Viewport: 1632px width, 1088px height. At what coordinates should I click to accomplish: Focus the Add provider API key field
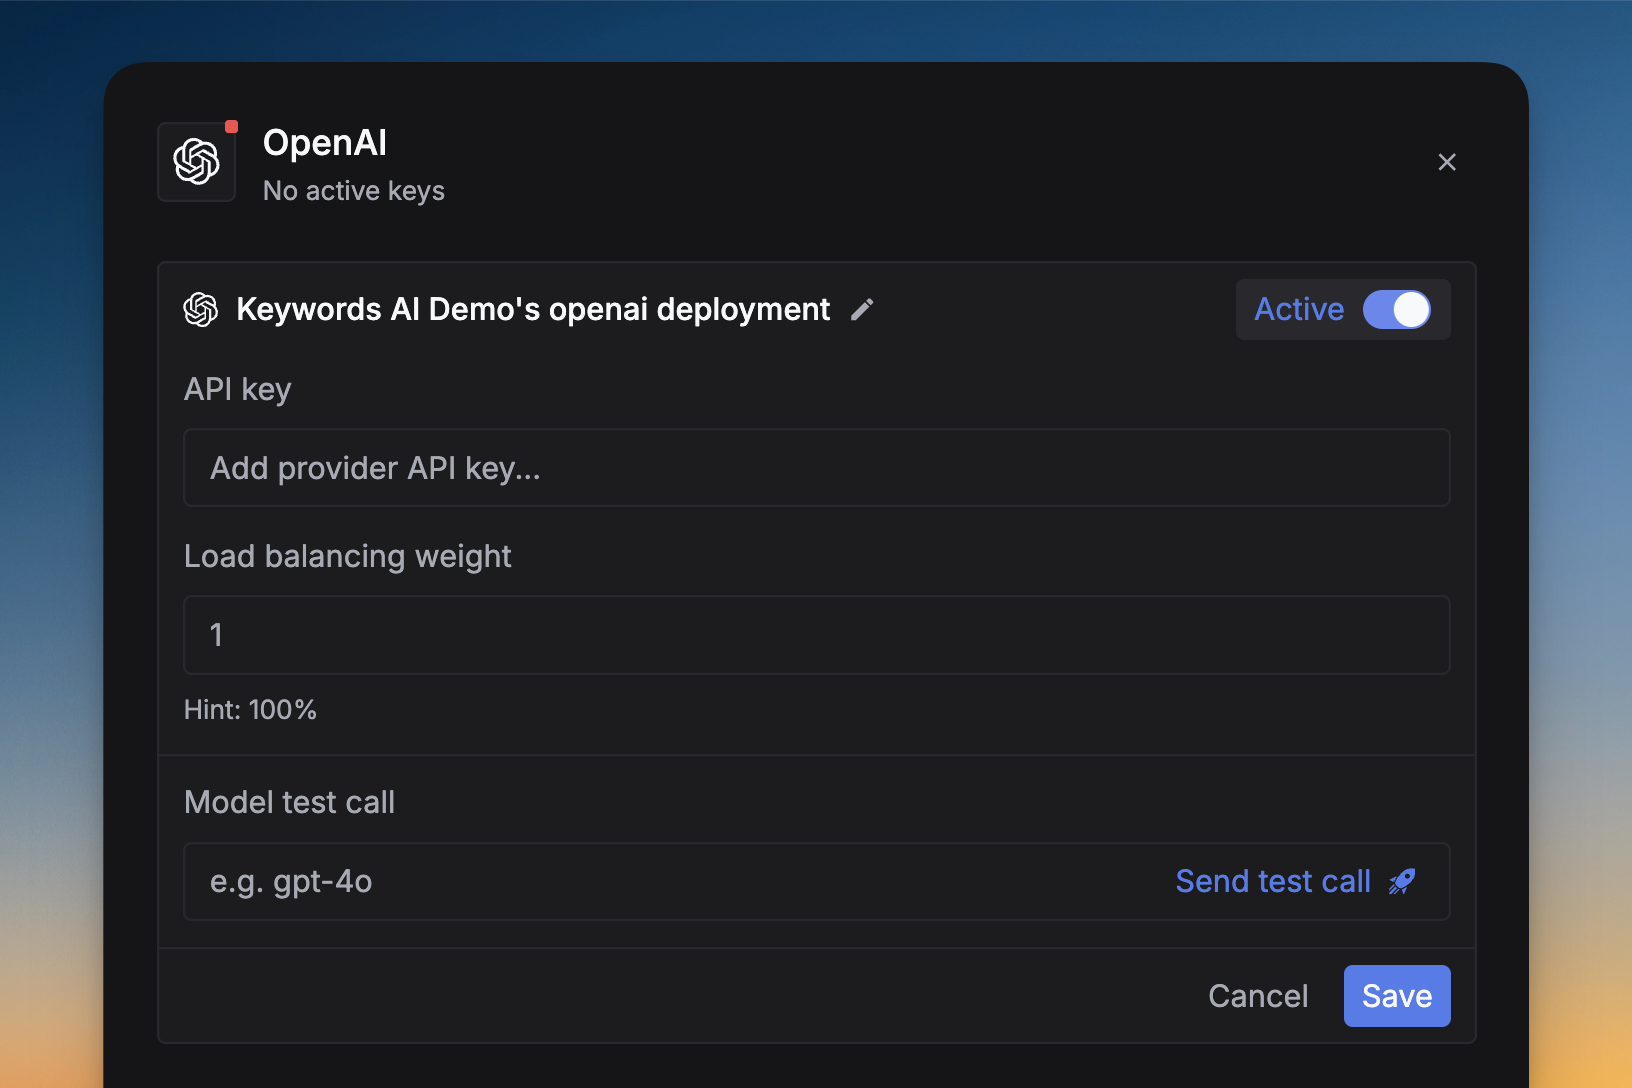click(817, 468)
